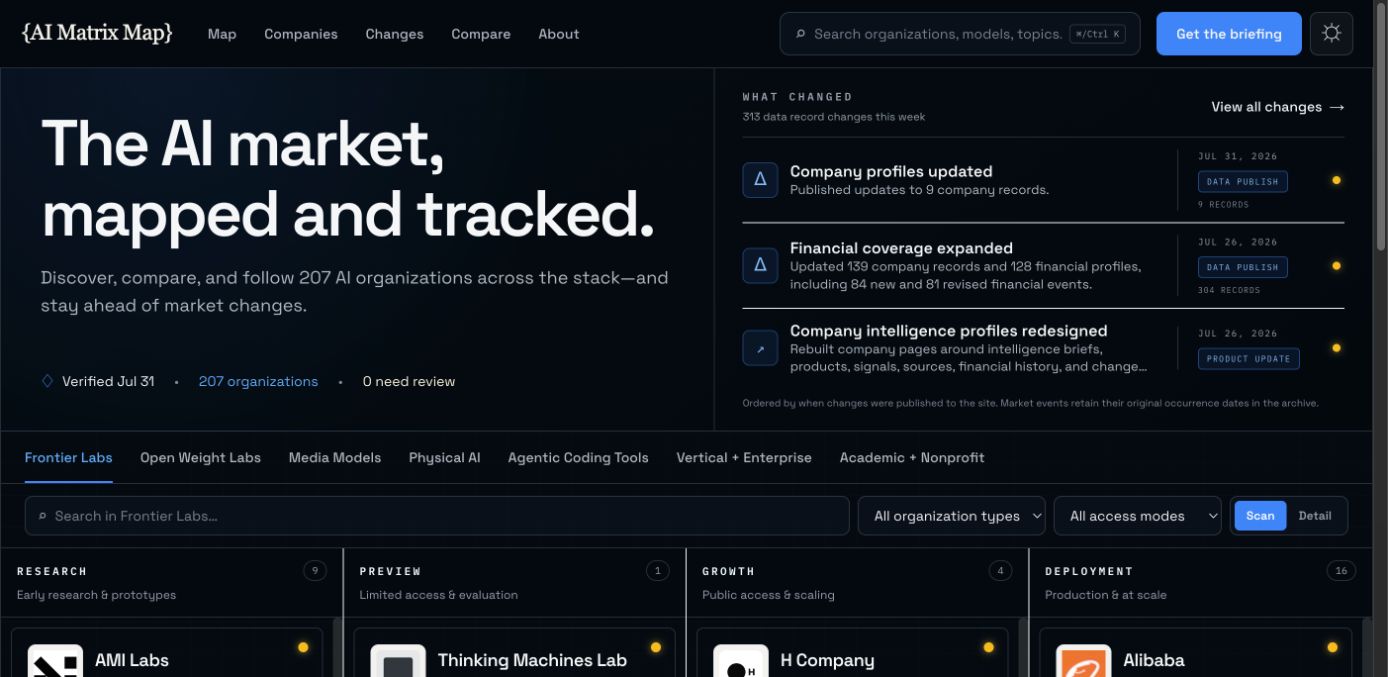Select the Frontier Labs tab
The width and height of the screenshot is (1388, 677).
click(x=68, y=458)
